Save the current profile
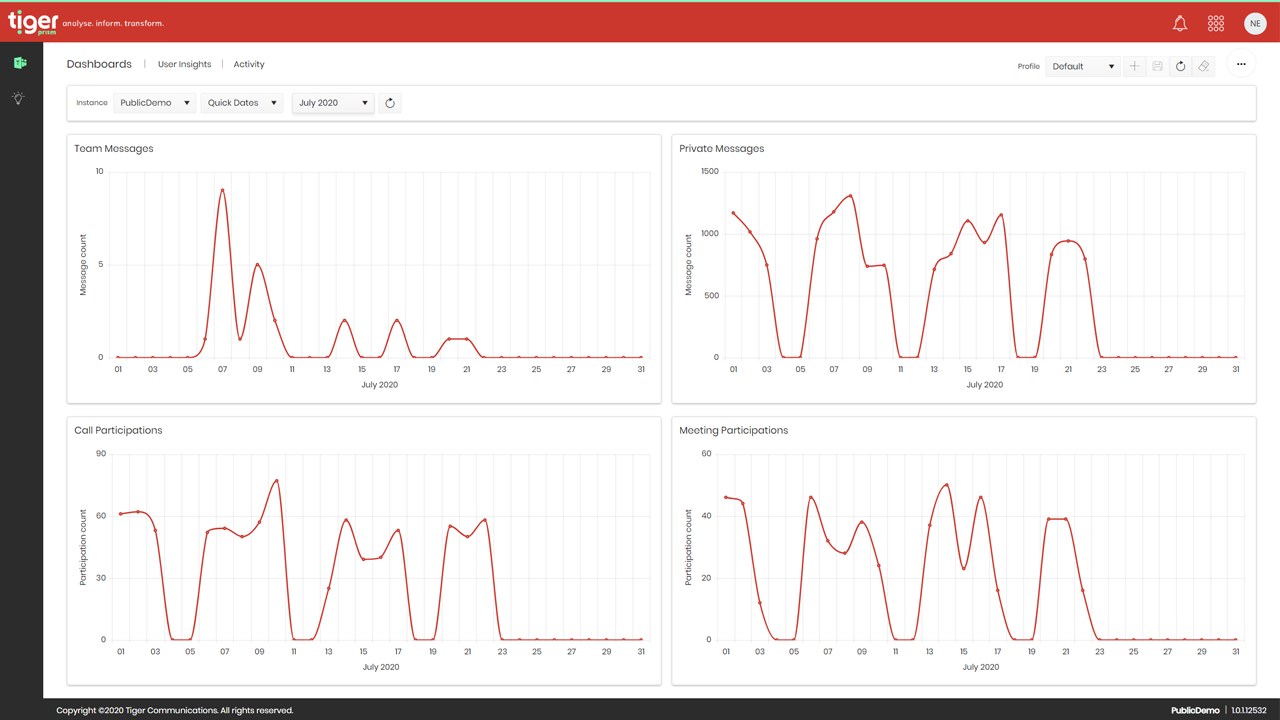1280x720 pixels. [x=1157, y=66]
